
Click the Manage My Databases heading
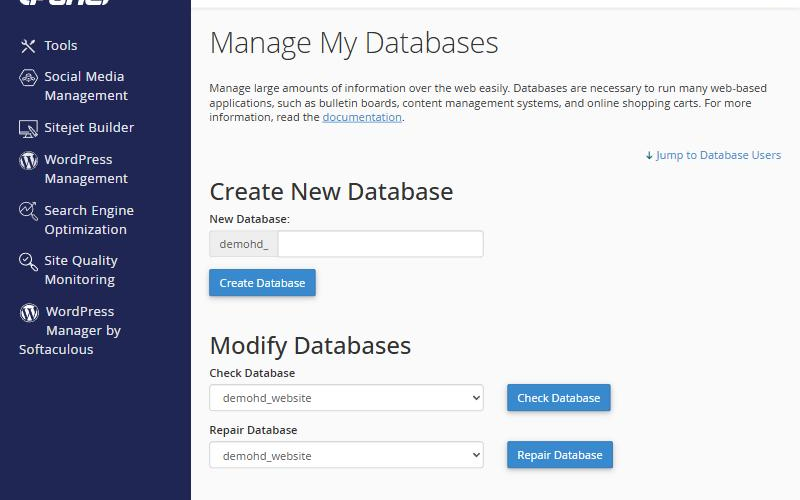354,43
